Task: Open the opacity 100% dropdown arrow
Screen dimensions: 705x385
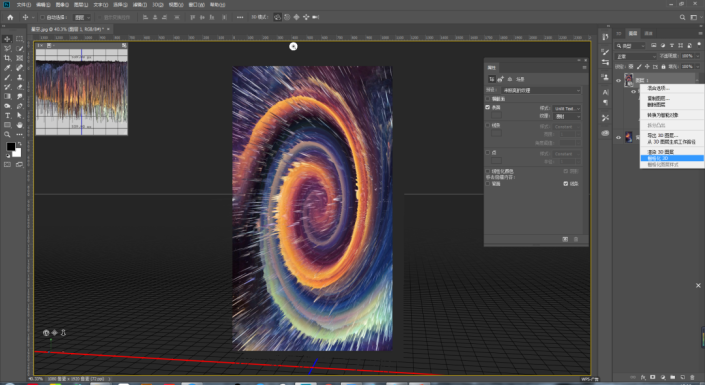Action: 697,56
